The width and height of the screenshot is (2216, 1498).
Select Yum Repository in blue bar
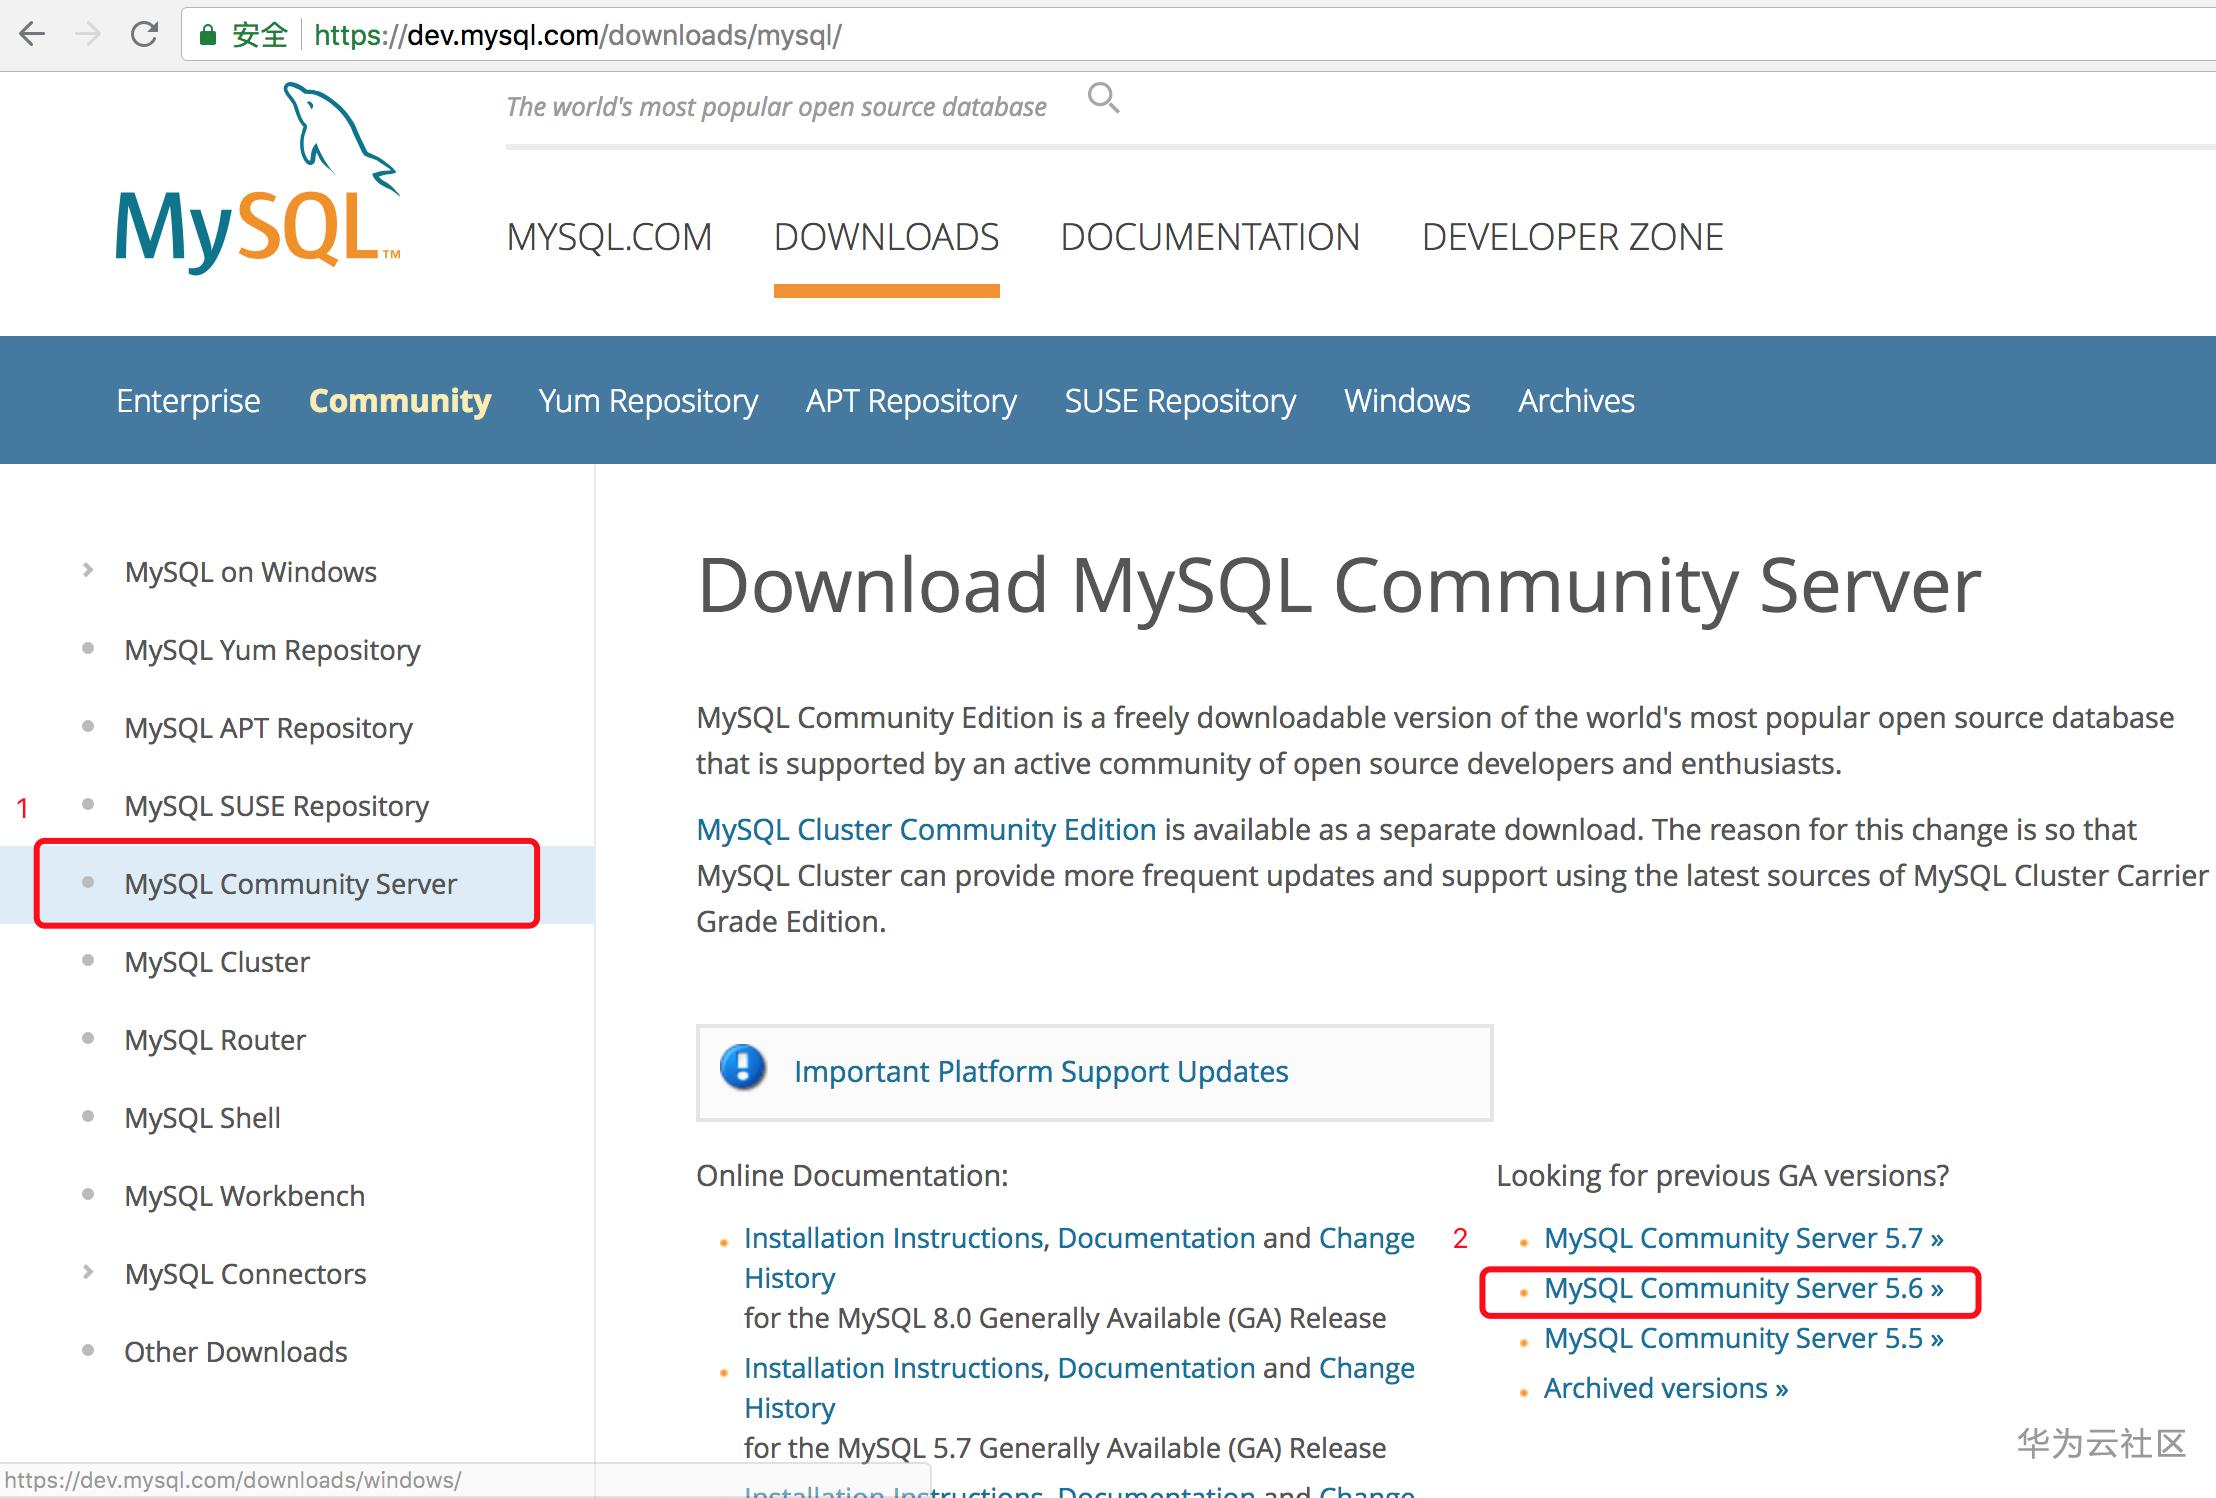(648, 401)
